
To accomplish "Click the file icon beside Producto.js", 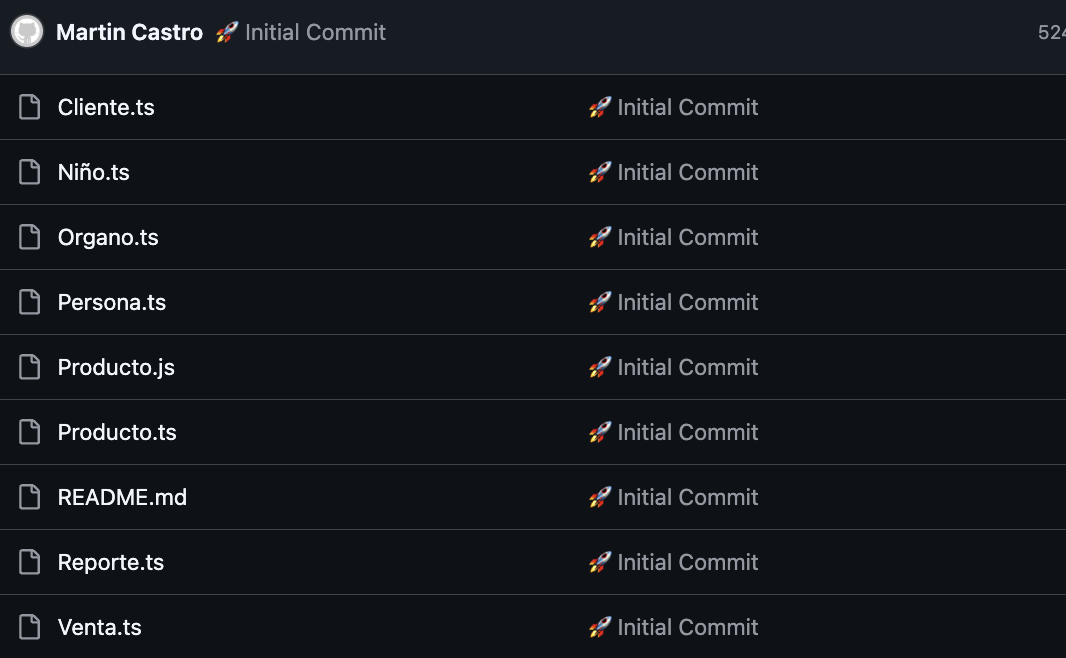I will 30,367.
